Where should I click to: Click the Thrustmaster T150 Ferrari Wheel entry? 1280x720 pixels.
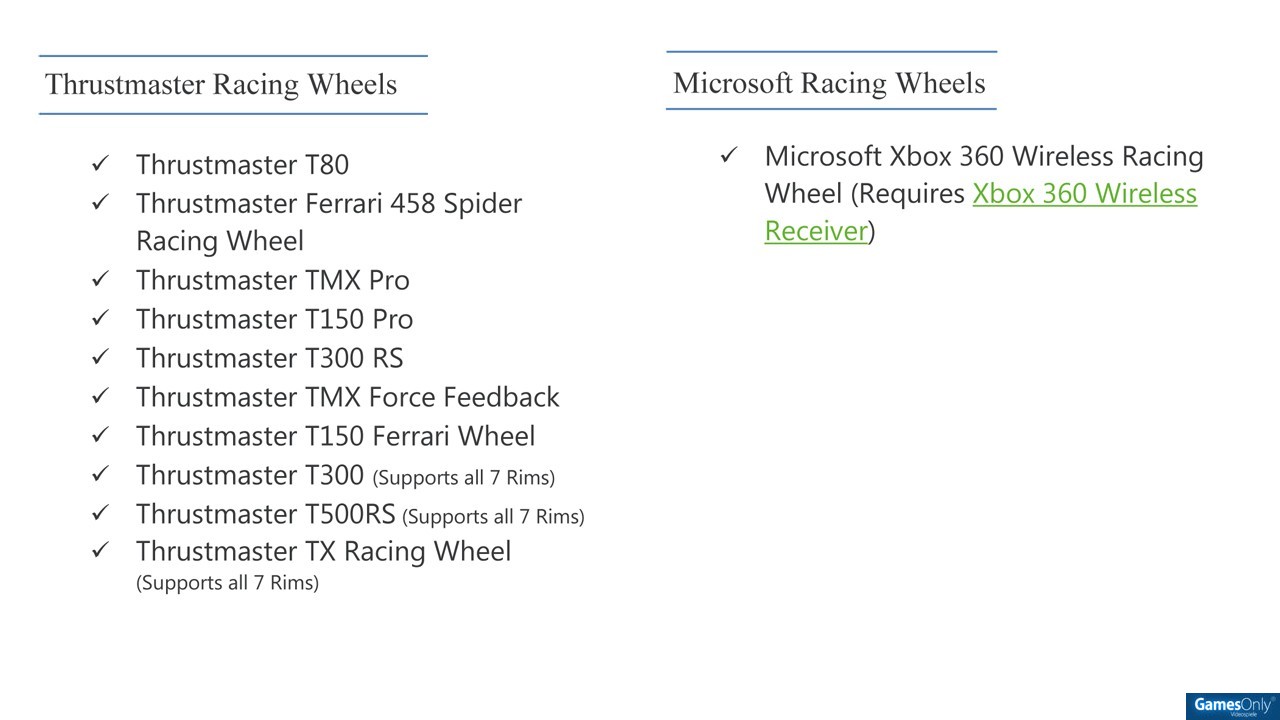point(336,436)
